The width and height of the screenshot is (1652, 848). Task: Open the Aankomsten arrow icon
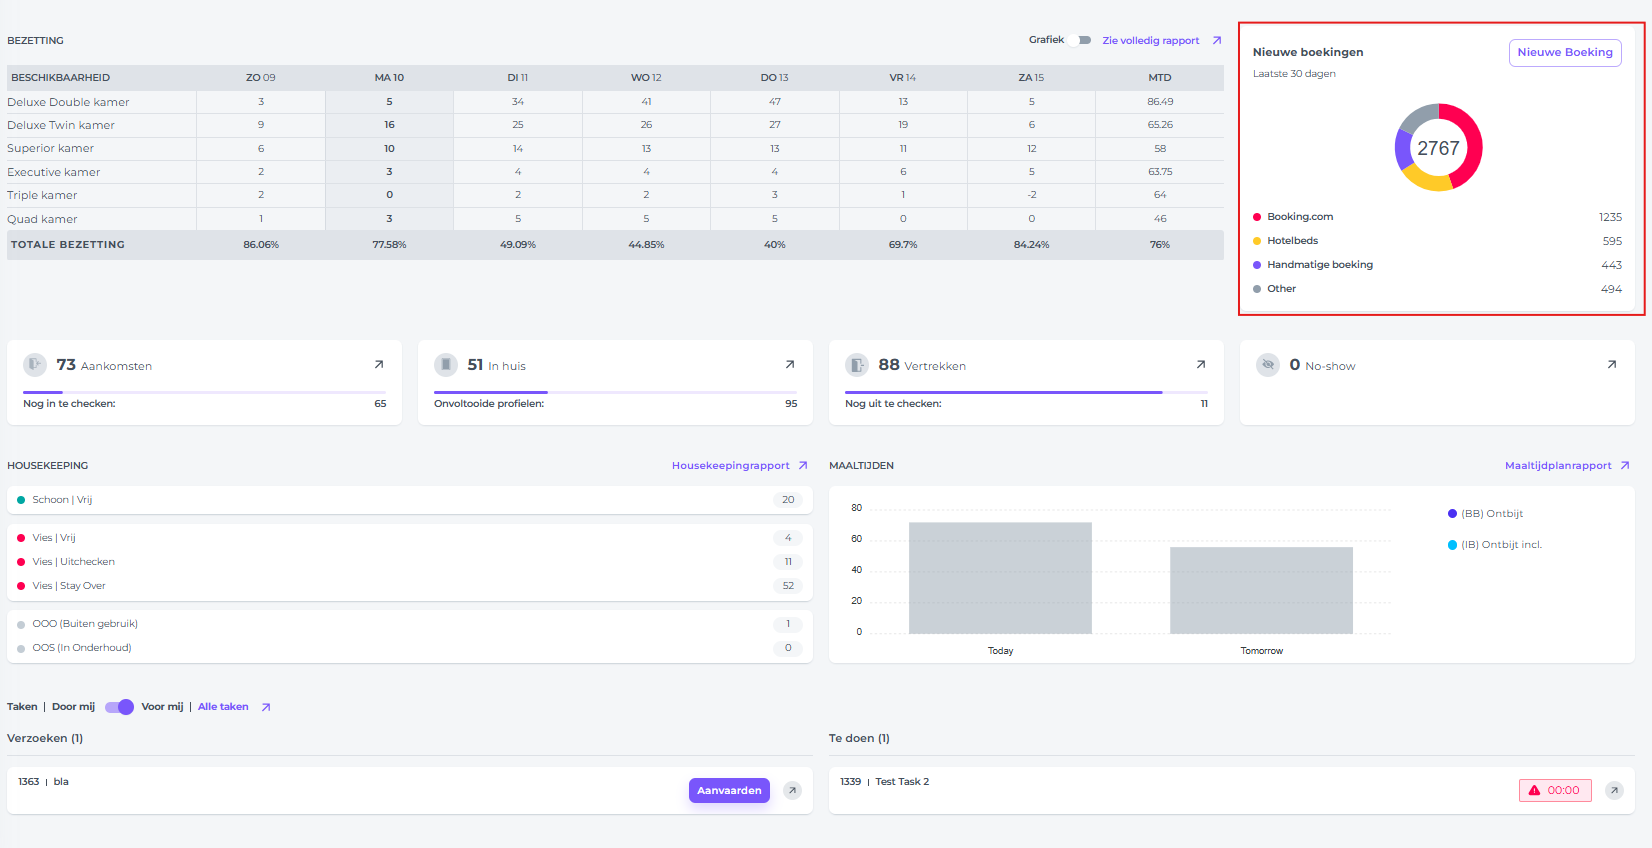tap(379, 365)
